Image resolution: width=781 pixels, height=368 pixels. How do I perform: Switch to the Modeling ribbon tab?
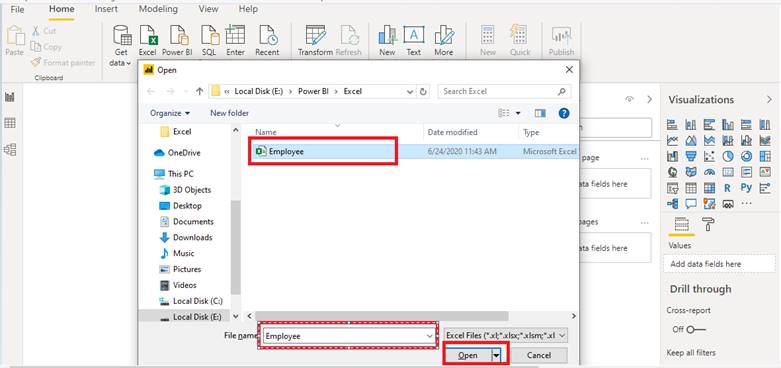(158, 9)
